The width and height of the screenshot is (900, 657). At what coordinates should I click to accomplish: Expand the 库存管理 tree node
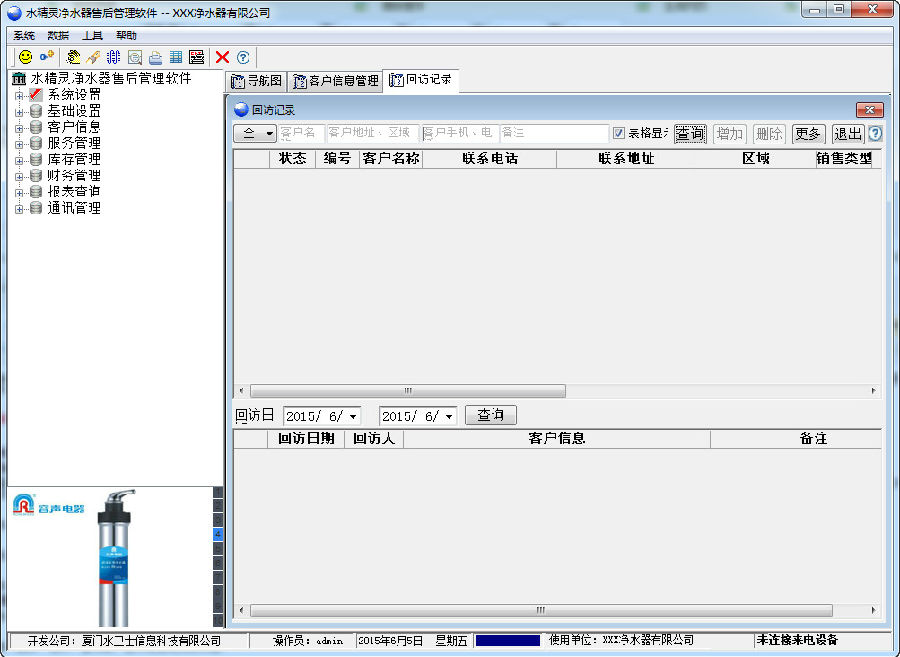tap(19, 160)
